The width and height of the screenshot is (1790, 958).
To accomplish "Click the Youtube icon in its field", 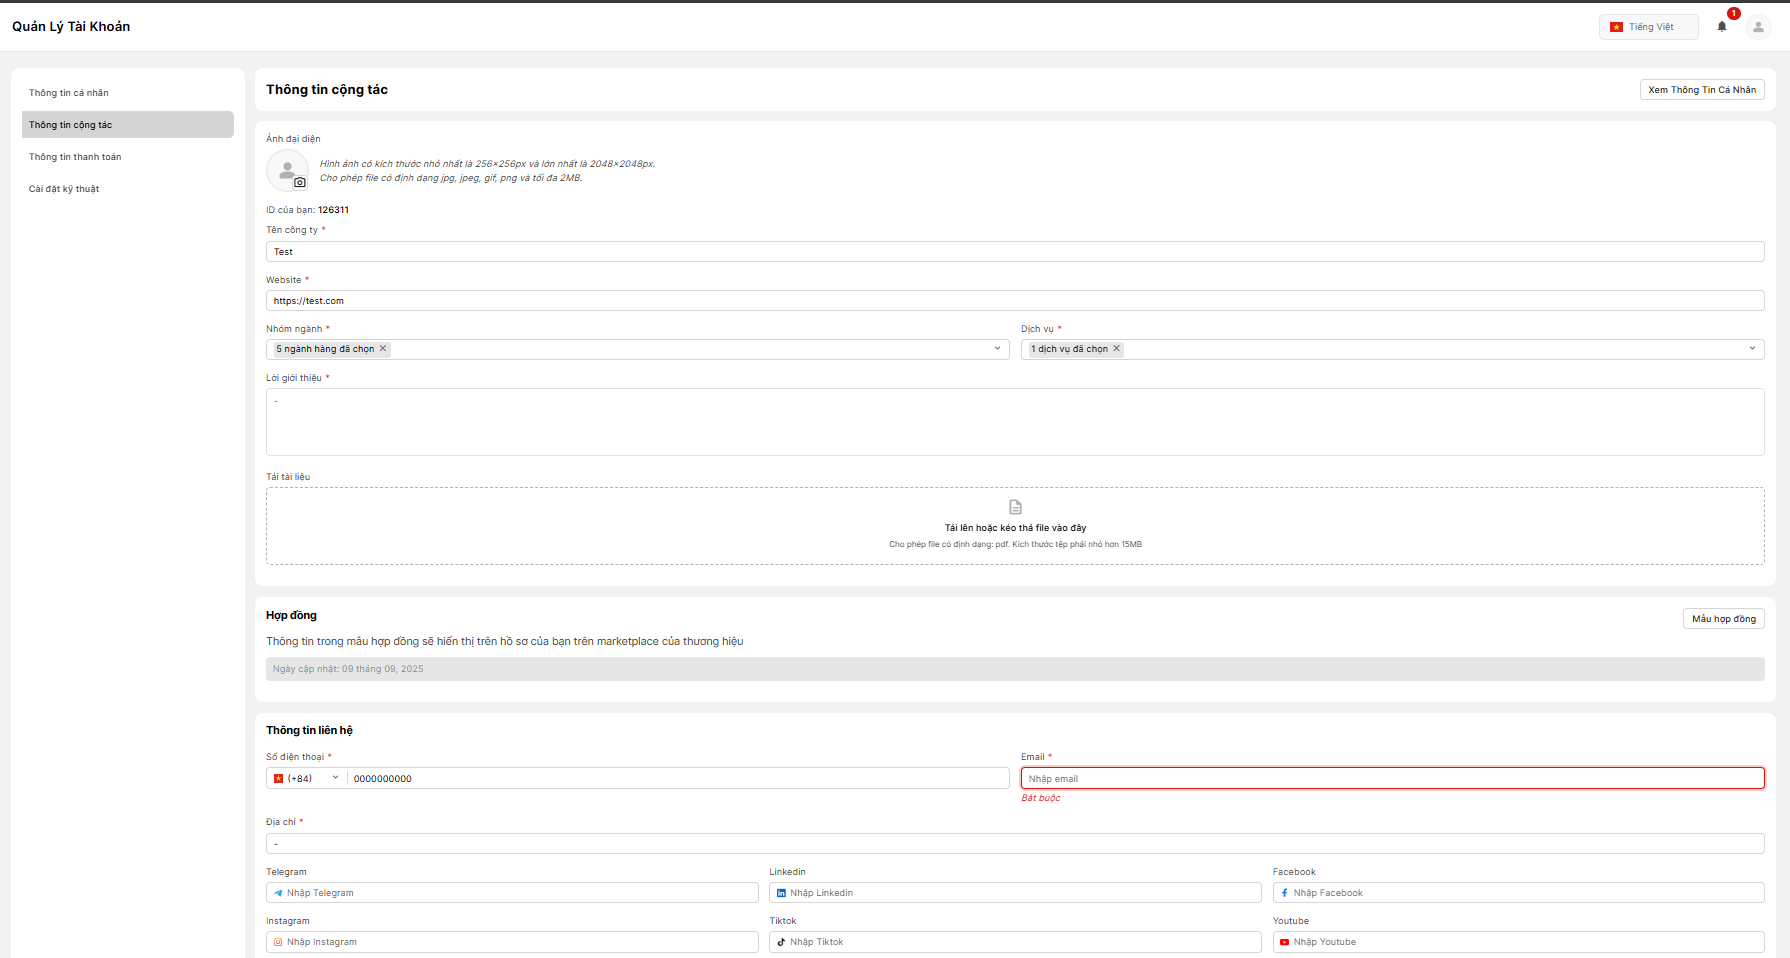I will click(1284, 942).
